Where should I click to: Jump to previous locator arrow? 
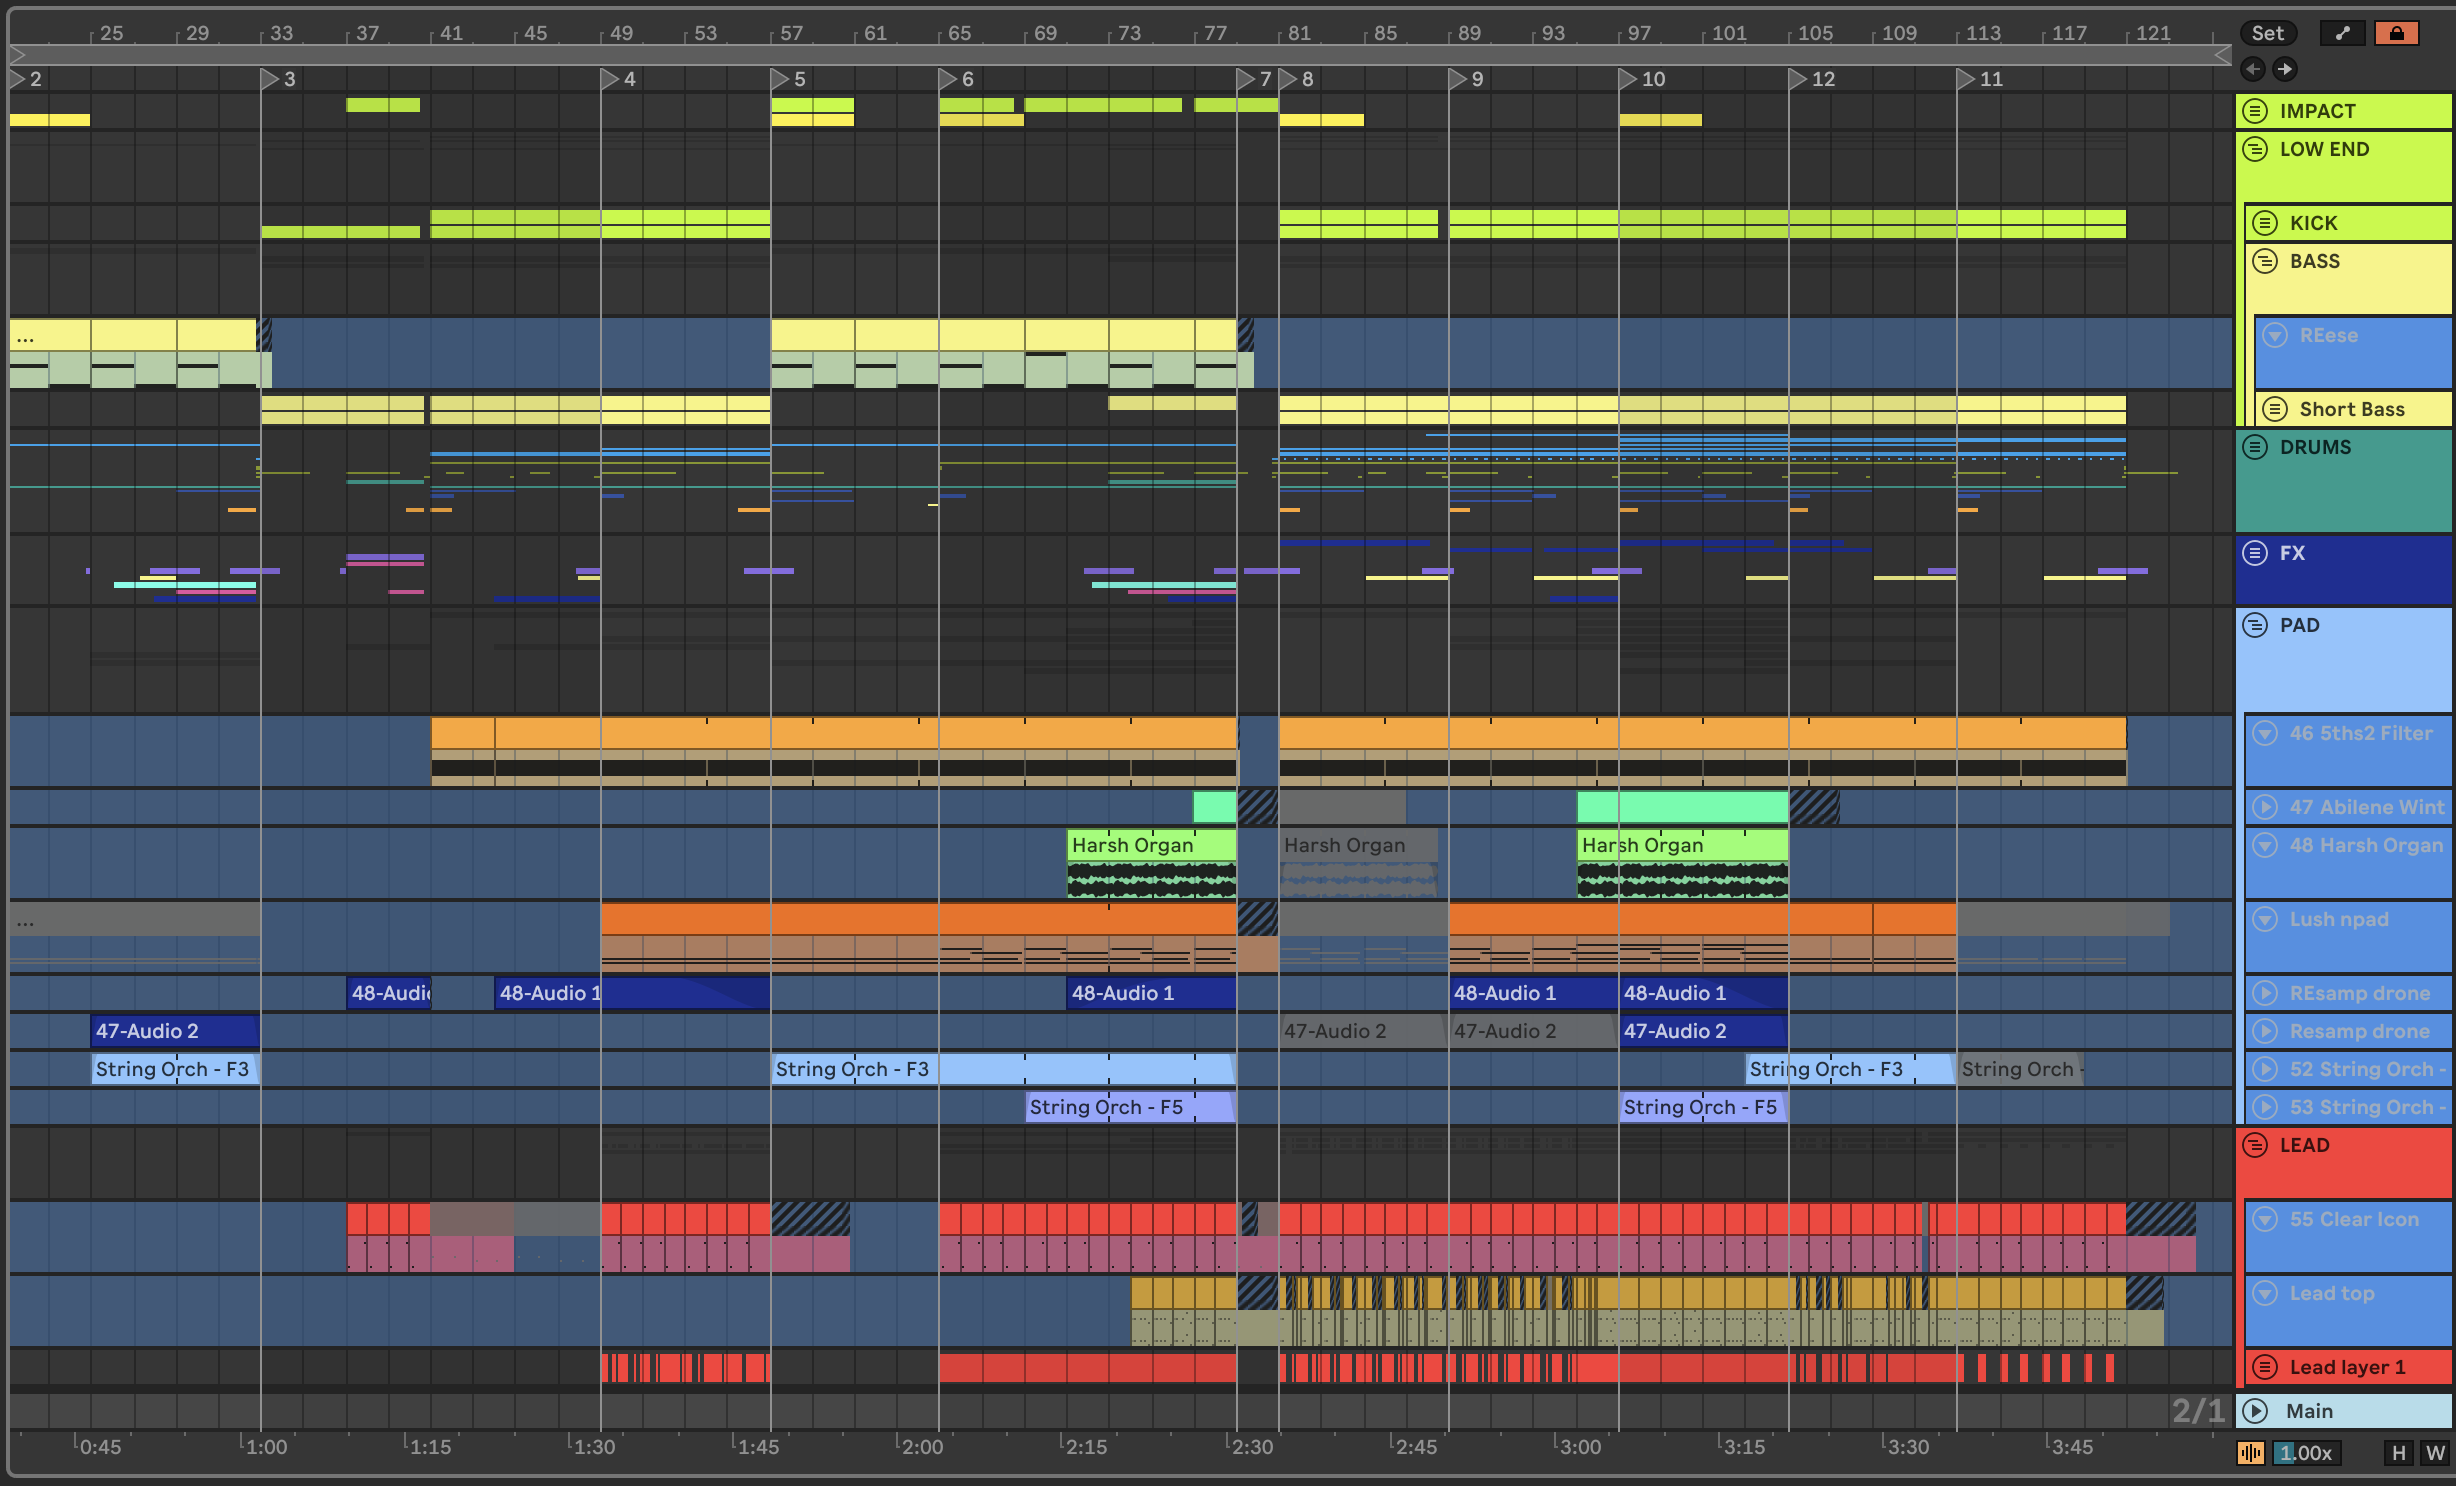[x=2253, y=69]
